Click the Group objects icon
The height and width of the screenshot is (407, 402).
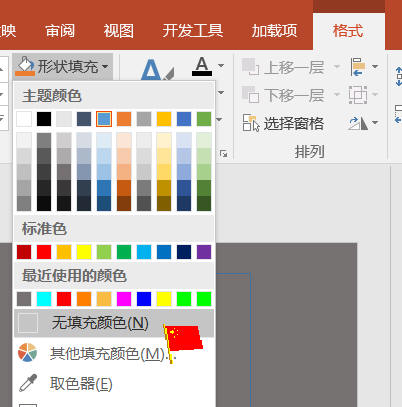tap(358, 95)
